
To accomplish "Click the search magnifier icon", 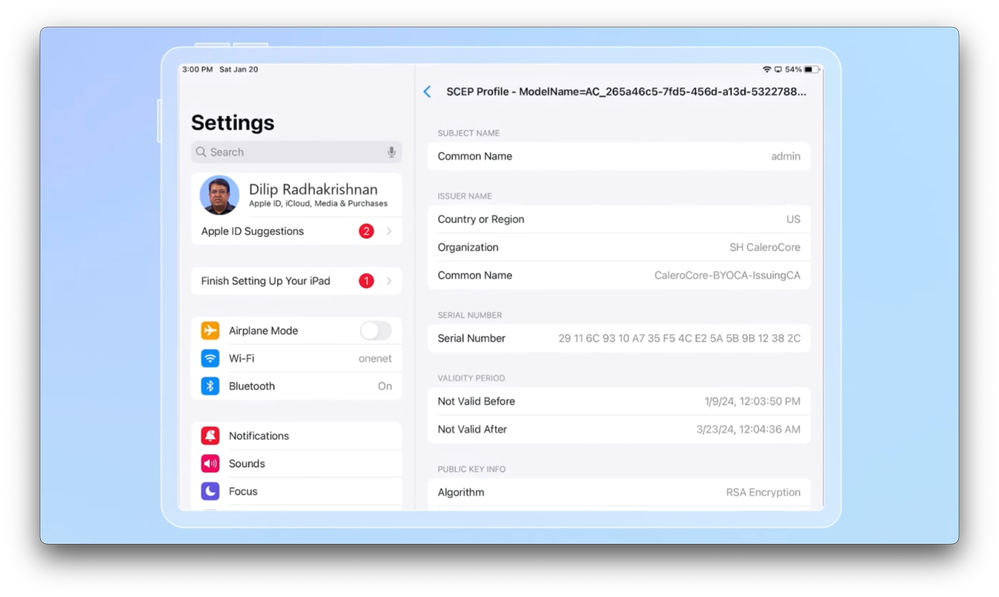I will tap(201, 152).
